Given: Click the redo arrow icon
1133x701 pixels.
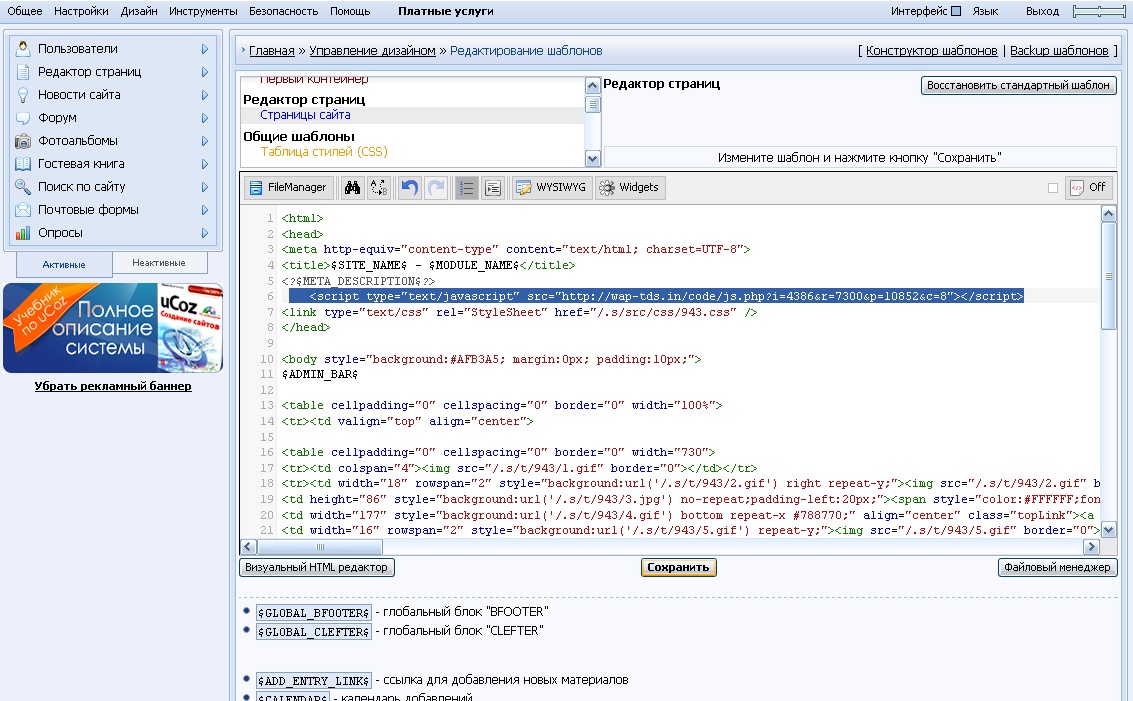Looking at the screenshot, I should tap(436, 188).
